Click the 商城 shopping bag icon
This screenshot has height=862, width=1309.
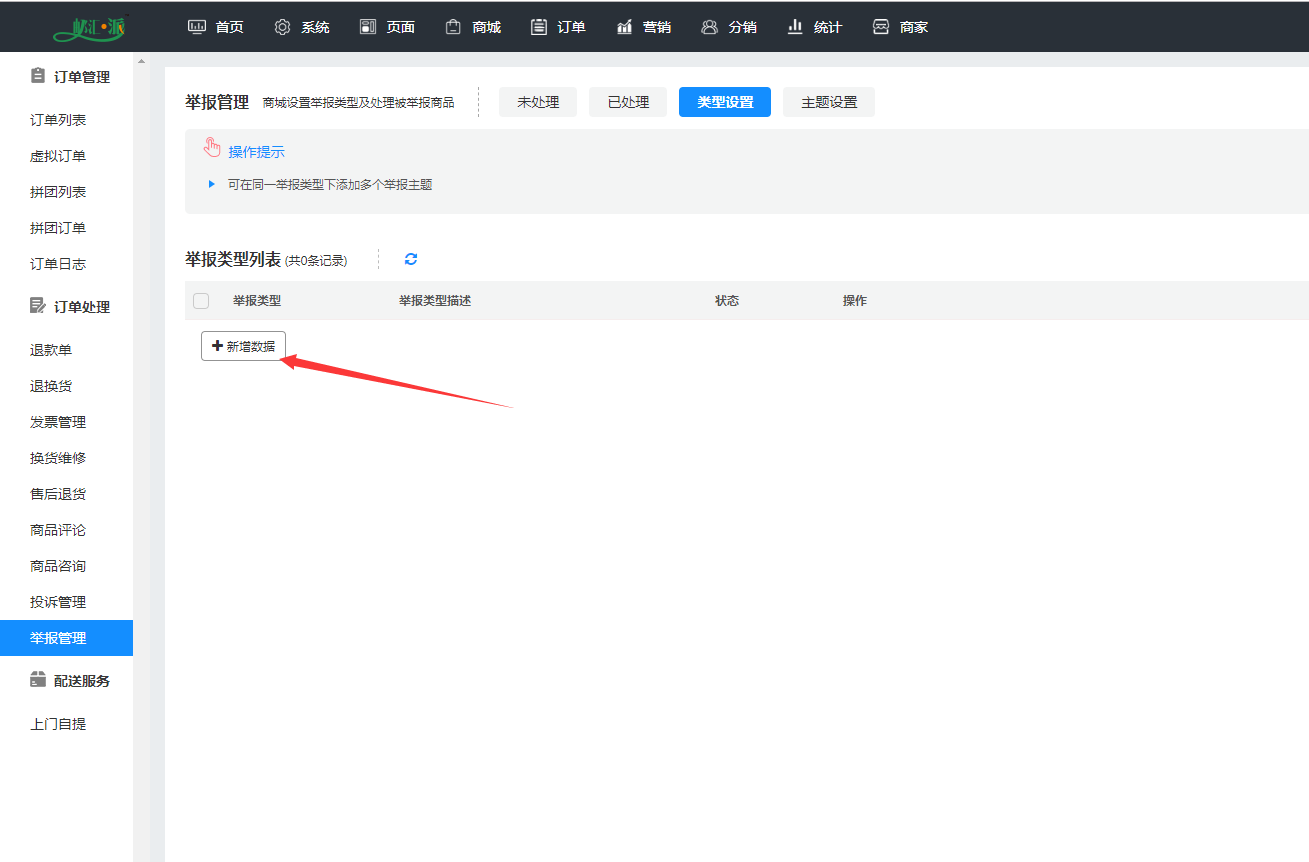tap(454, 27)
